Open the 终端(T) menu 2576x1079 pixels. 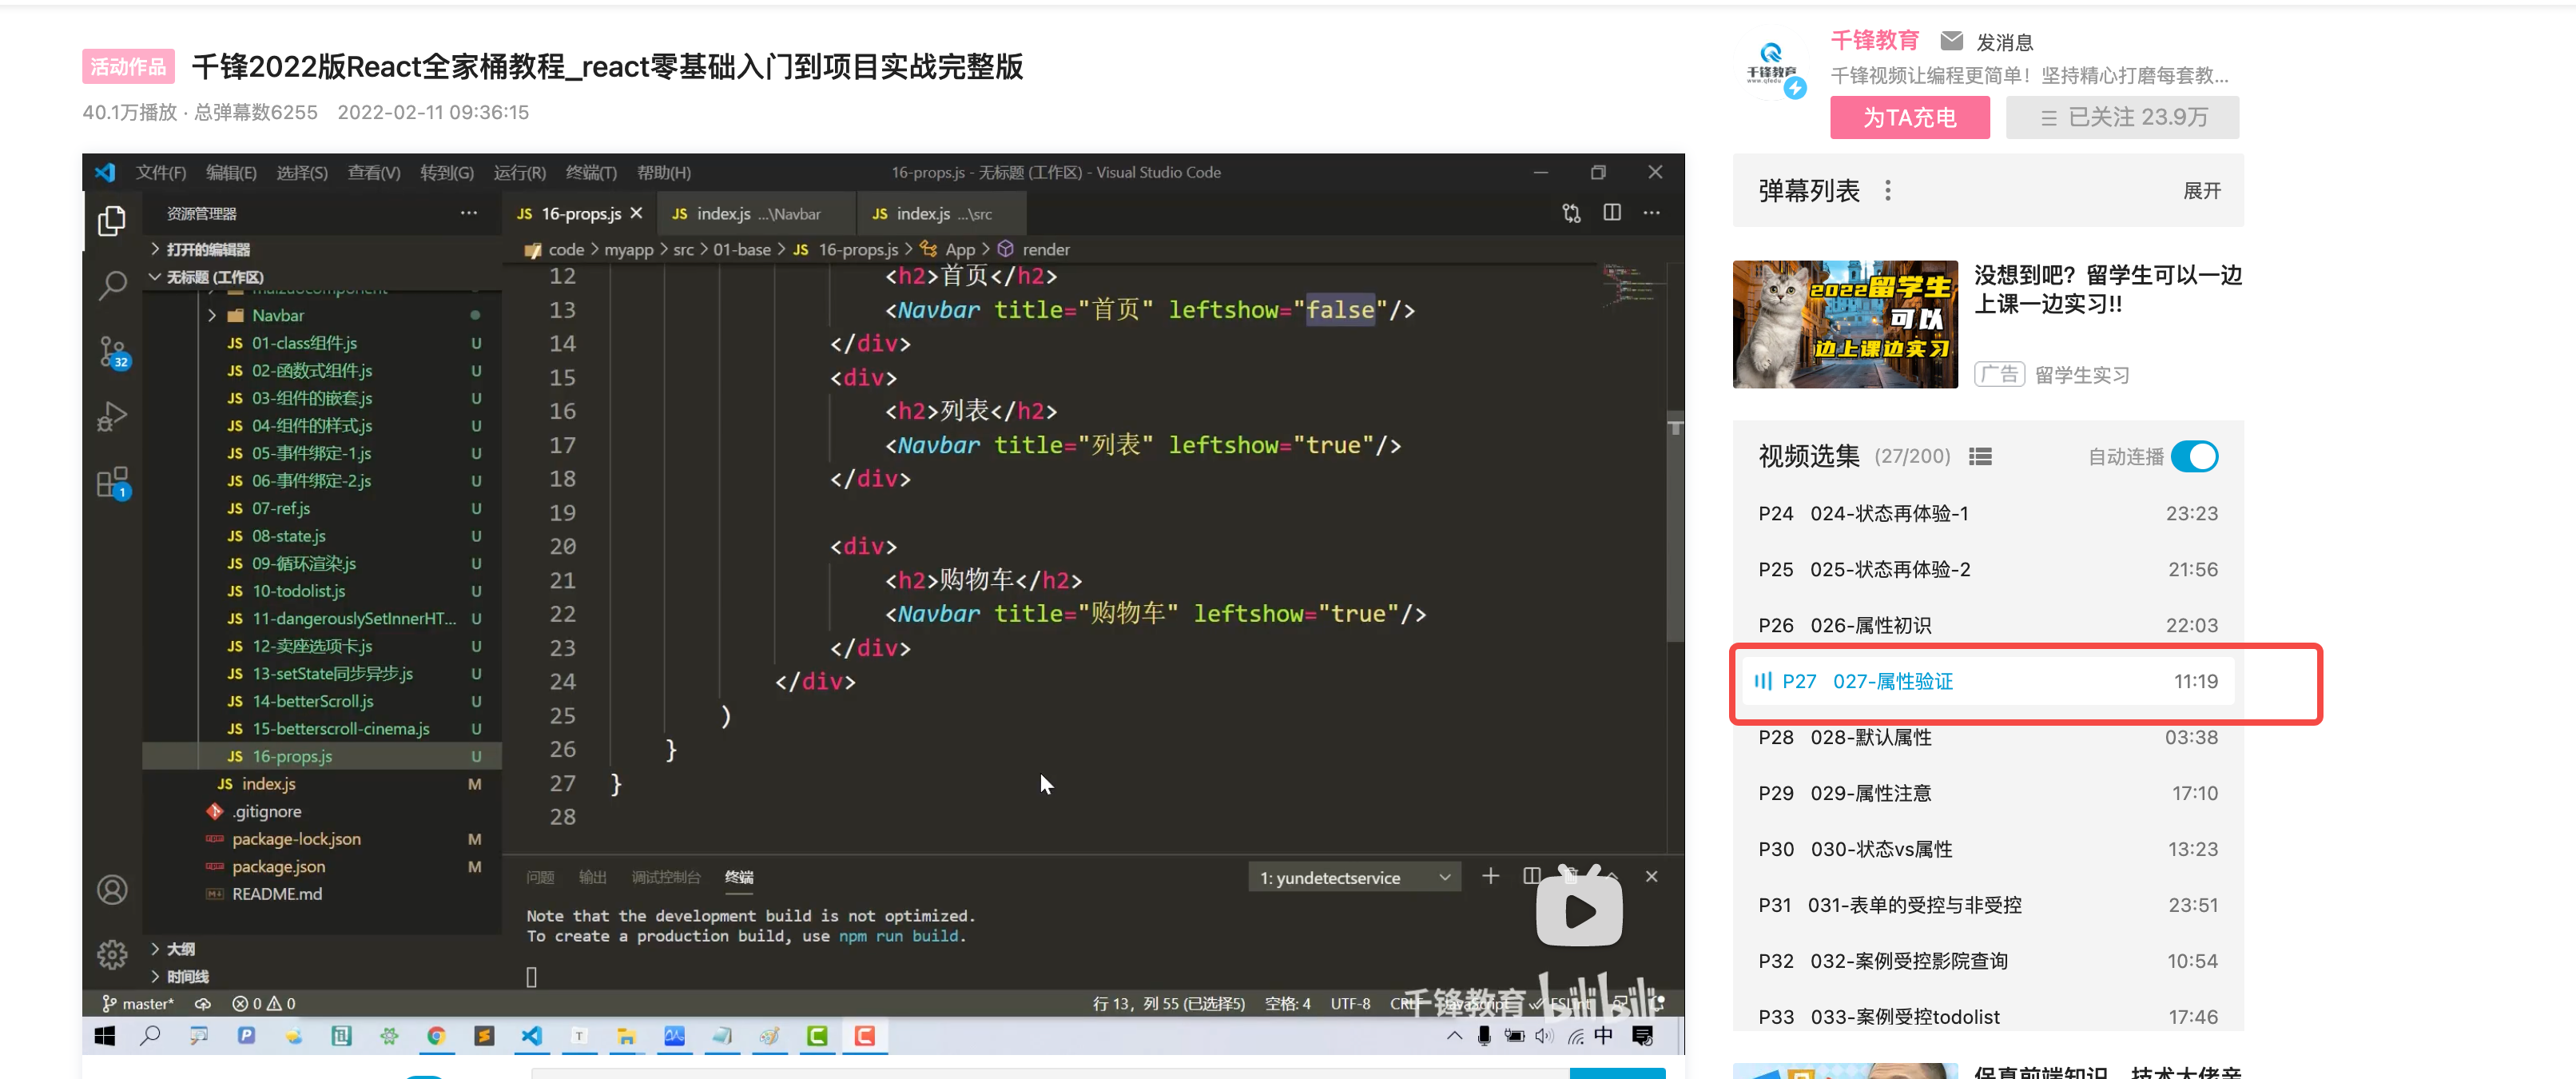pos(591,172)
